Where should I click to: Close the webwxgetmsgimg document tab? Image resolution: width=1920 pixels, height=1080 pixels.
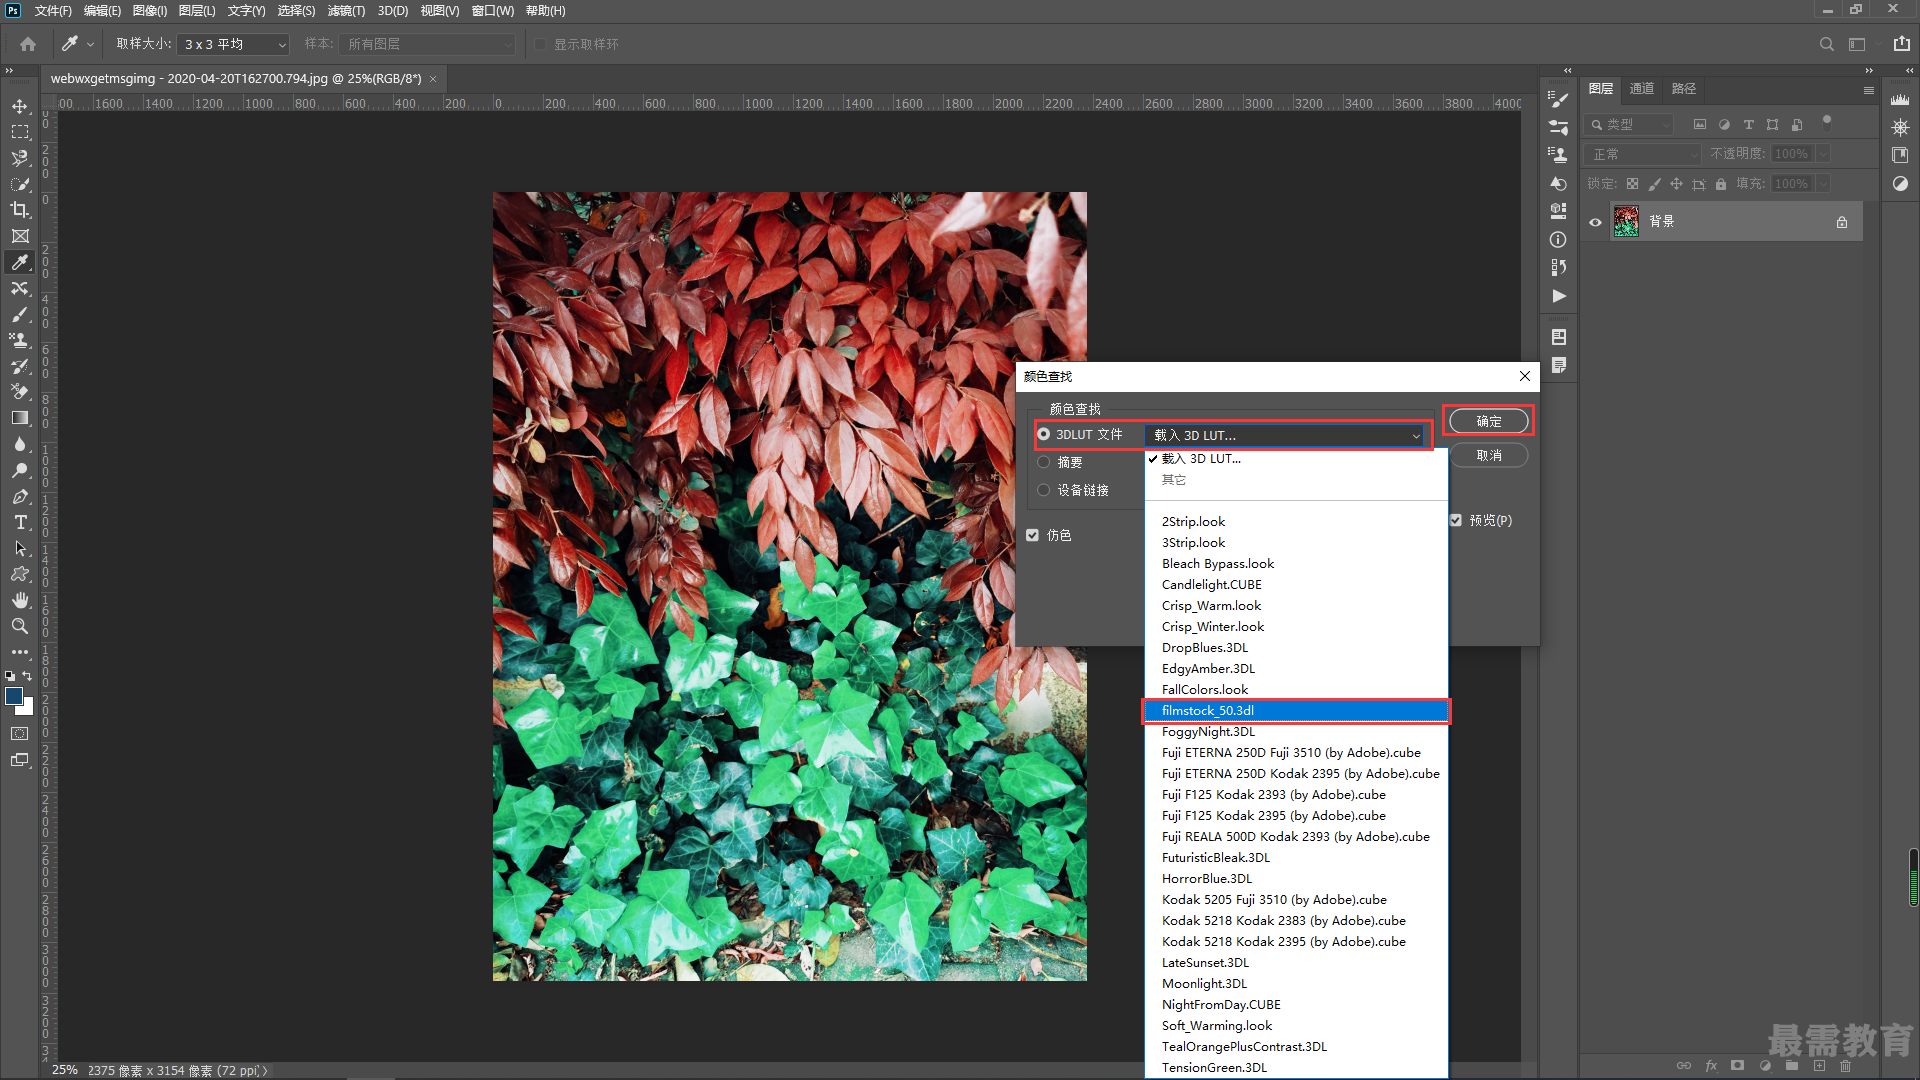pos(433,79)
